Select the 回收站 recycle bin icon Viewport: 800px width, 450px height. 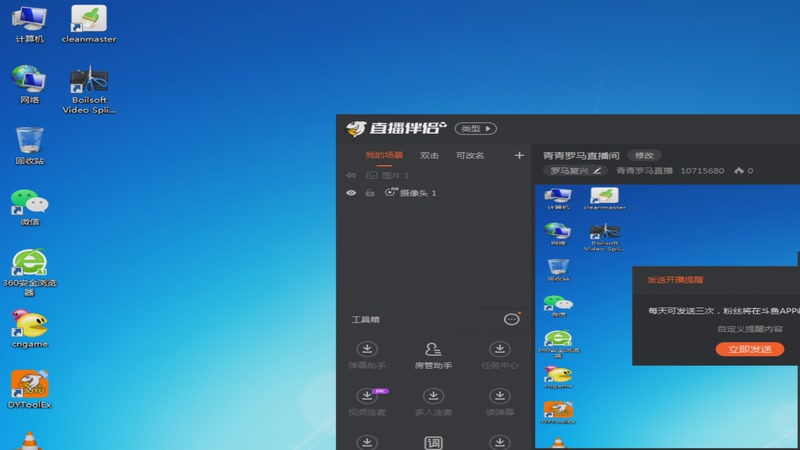pyautogui.click(x=30, y=146)
